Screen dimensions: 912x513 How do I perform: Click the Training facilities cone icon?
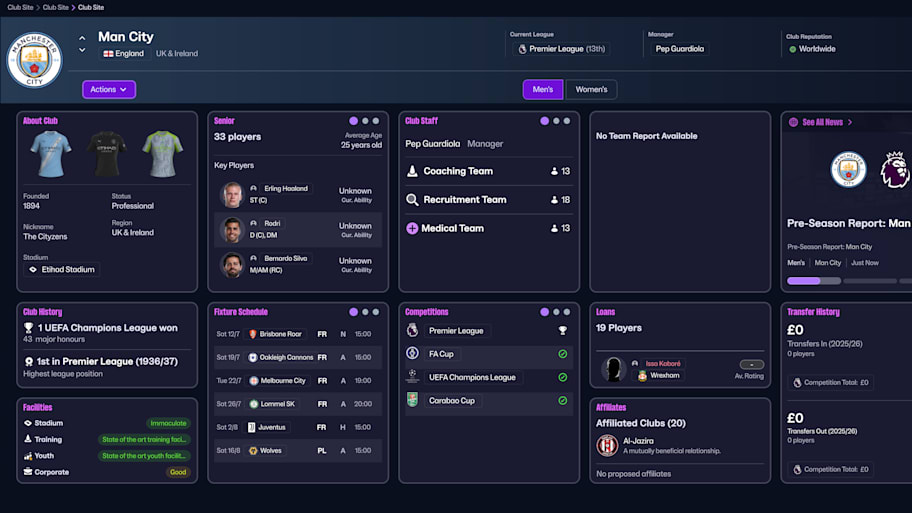27,439
